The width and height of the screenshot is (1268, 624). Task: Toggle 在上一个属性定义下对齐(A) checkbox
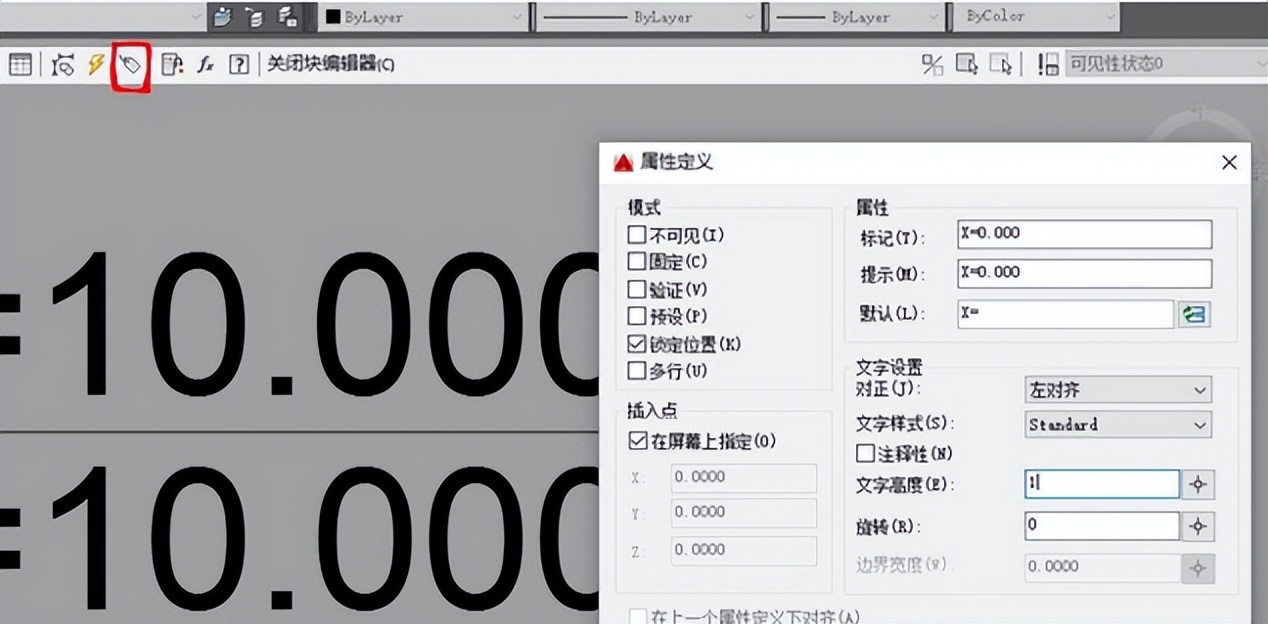pos(637,617)
